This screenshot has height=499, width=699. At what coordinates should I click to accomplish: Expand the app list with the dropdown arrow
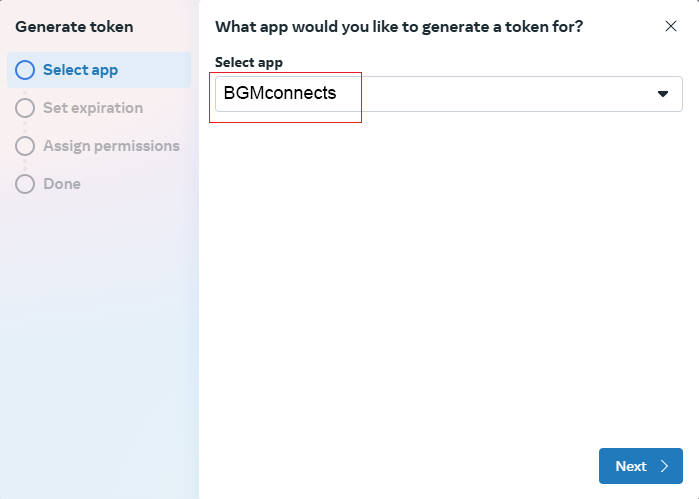[662, 94]
